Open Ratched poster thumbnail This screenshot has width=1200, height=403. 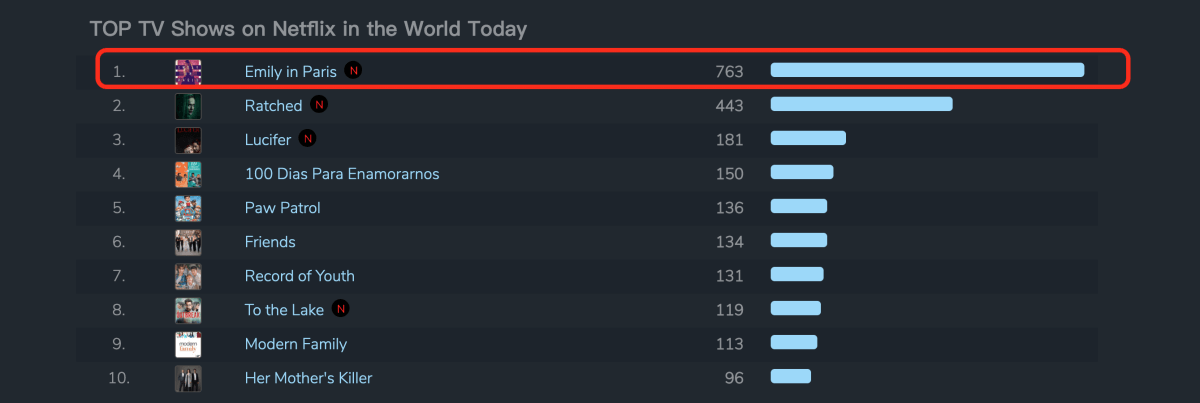(x=188, y=105)
